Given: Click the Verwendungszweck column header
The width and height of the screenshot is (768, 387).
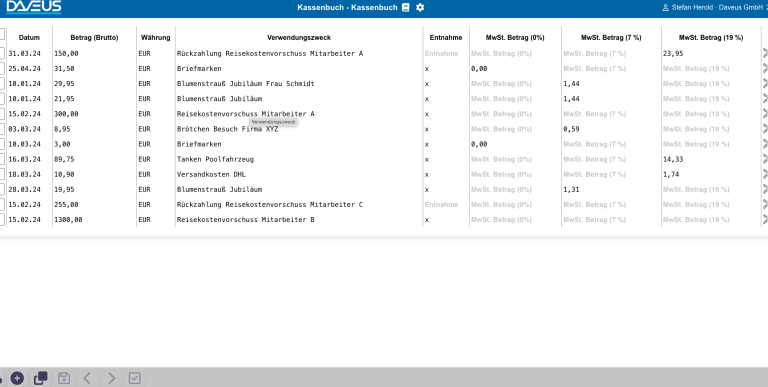Looking at the screenshot, I should click(x=299, y=38).
